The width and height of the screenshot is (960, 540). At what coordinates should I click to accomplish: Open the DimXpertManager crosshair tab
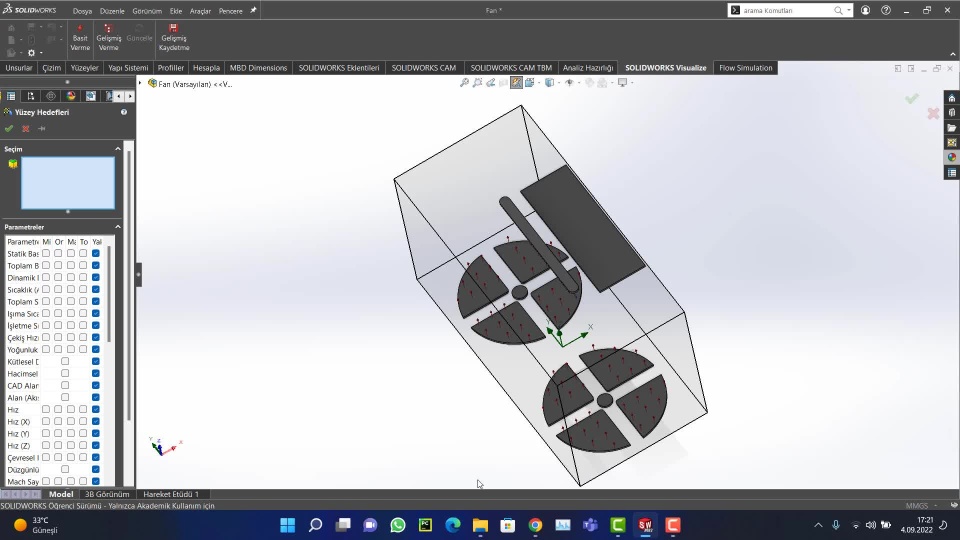(51, 96)
